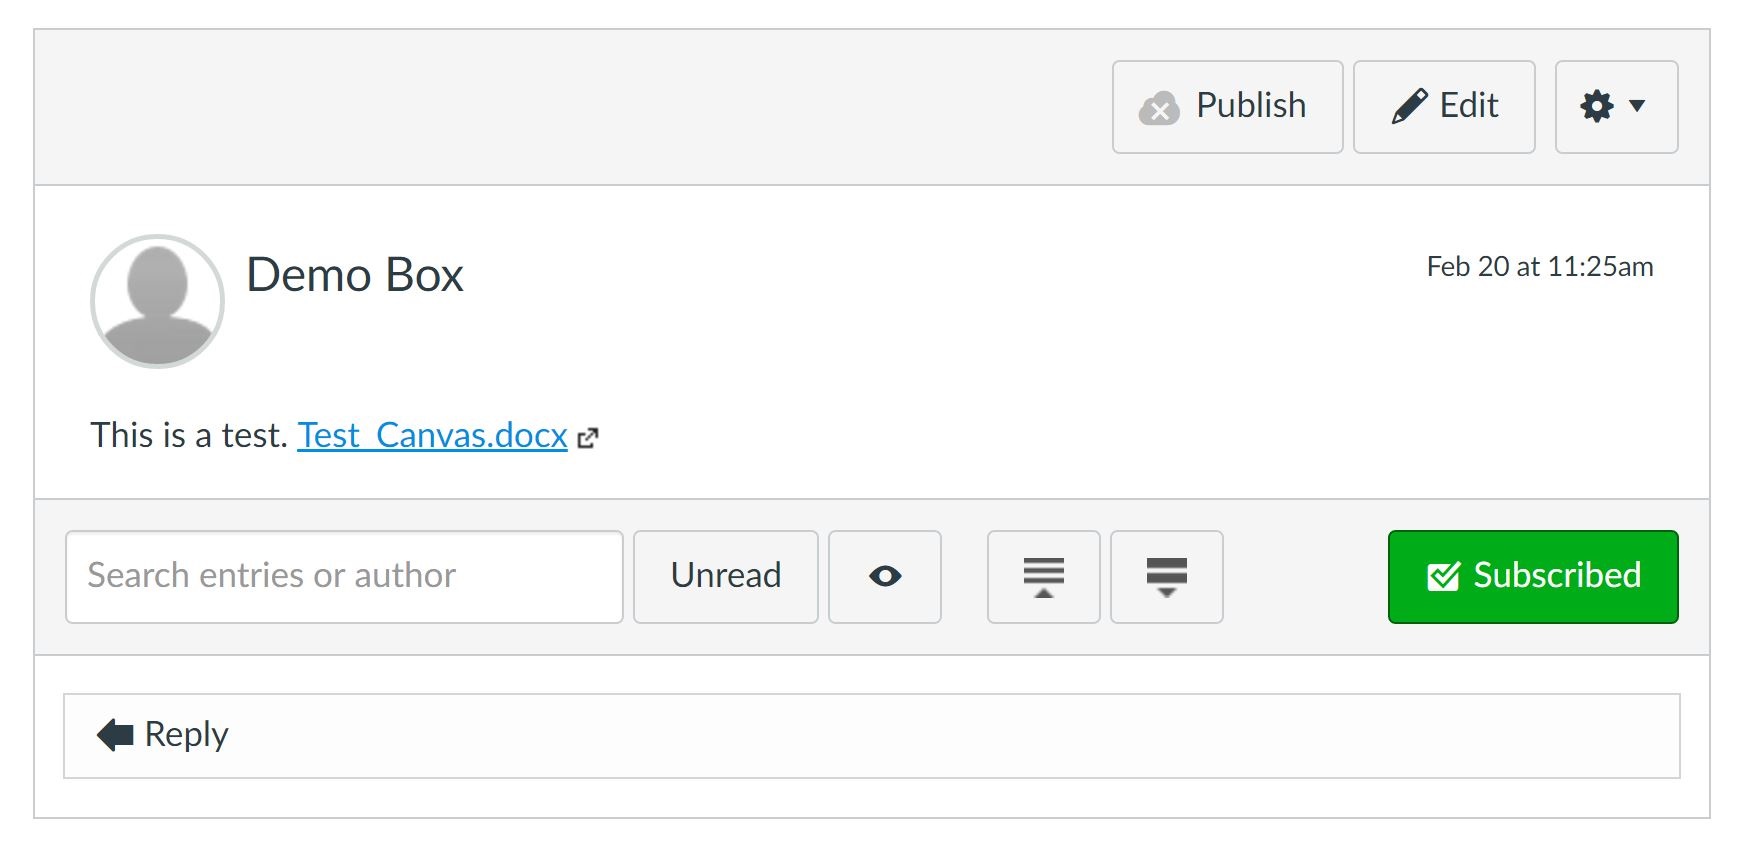The width and height of the screenshot is (1747, 855).
Task: Toggle the Unread filter
Action: point(725,576)
